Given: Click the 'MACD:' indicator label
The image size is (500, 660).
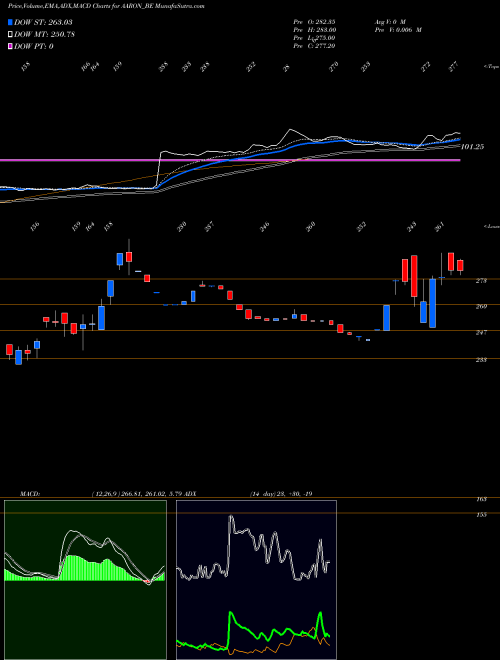Looking at the screenshot, I should [30, 493].
